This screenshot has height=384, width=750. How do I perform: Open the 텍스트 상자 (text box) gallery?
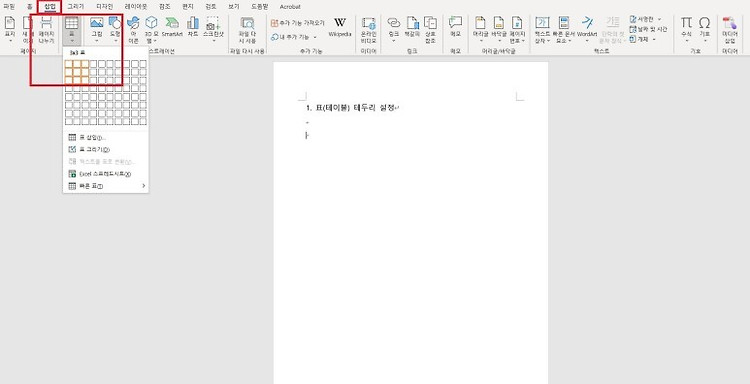pyautogui.click(x=542, y=30)
